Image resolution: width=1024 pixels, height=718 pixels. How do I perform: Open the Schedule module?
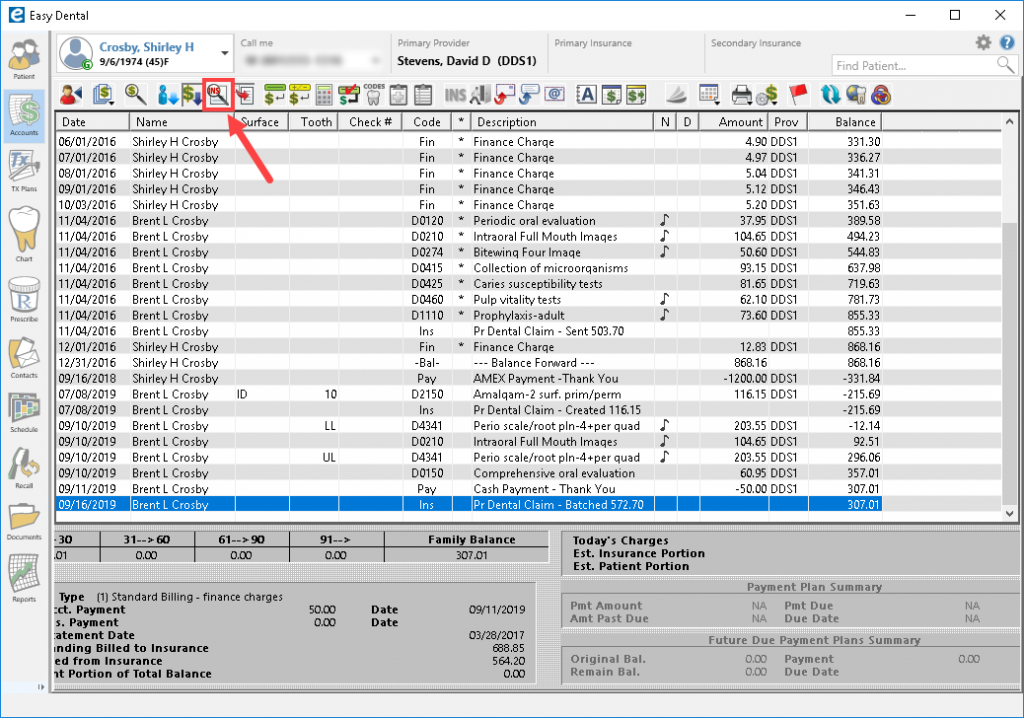tap(24, 412)
